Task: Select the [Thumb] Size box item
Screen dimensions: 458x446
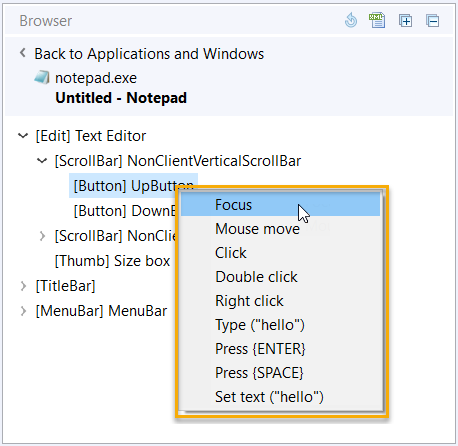Action: click(112, 261)
